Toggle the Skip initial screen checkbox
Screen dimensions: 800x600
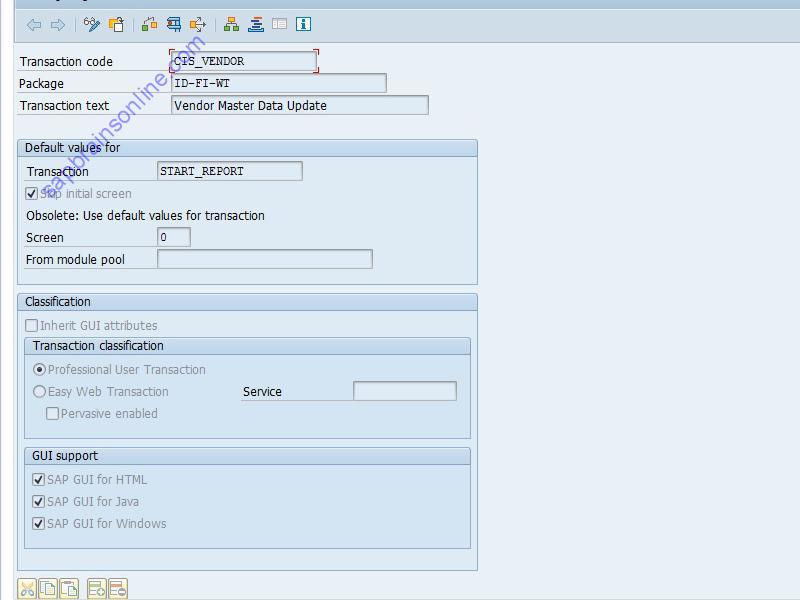pos(31,193)
